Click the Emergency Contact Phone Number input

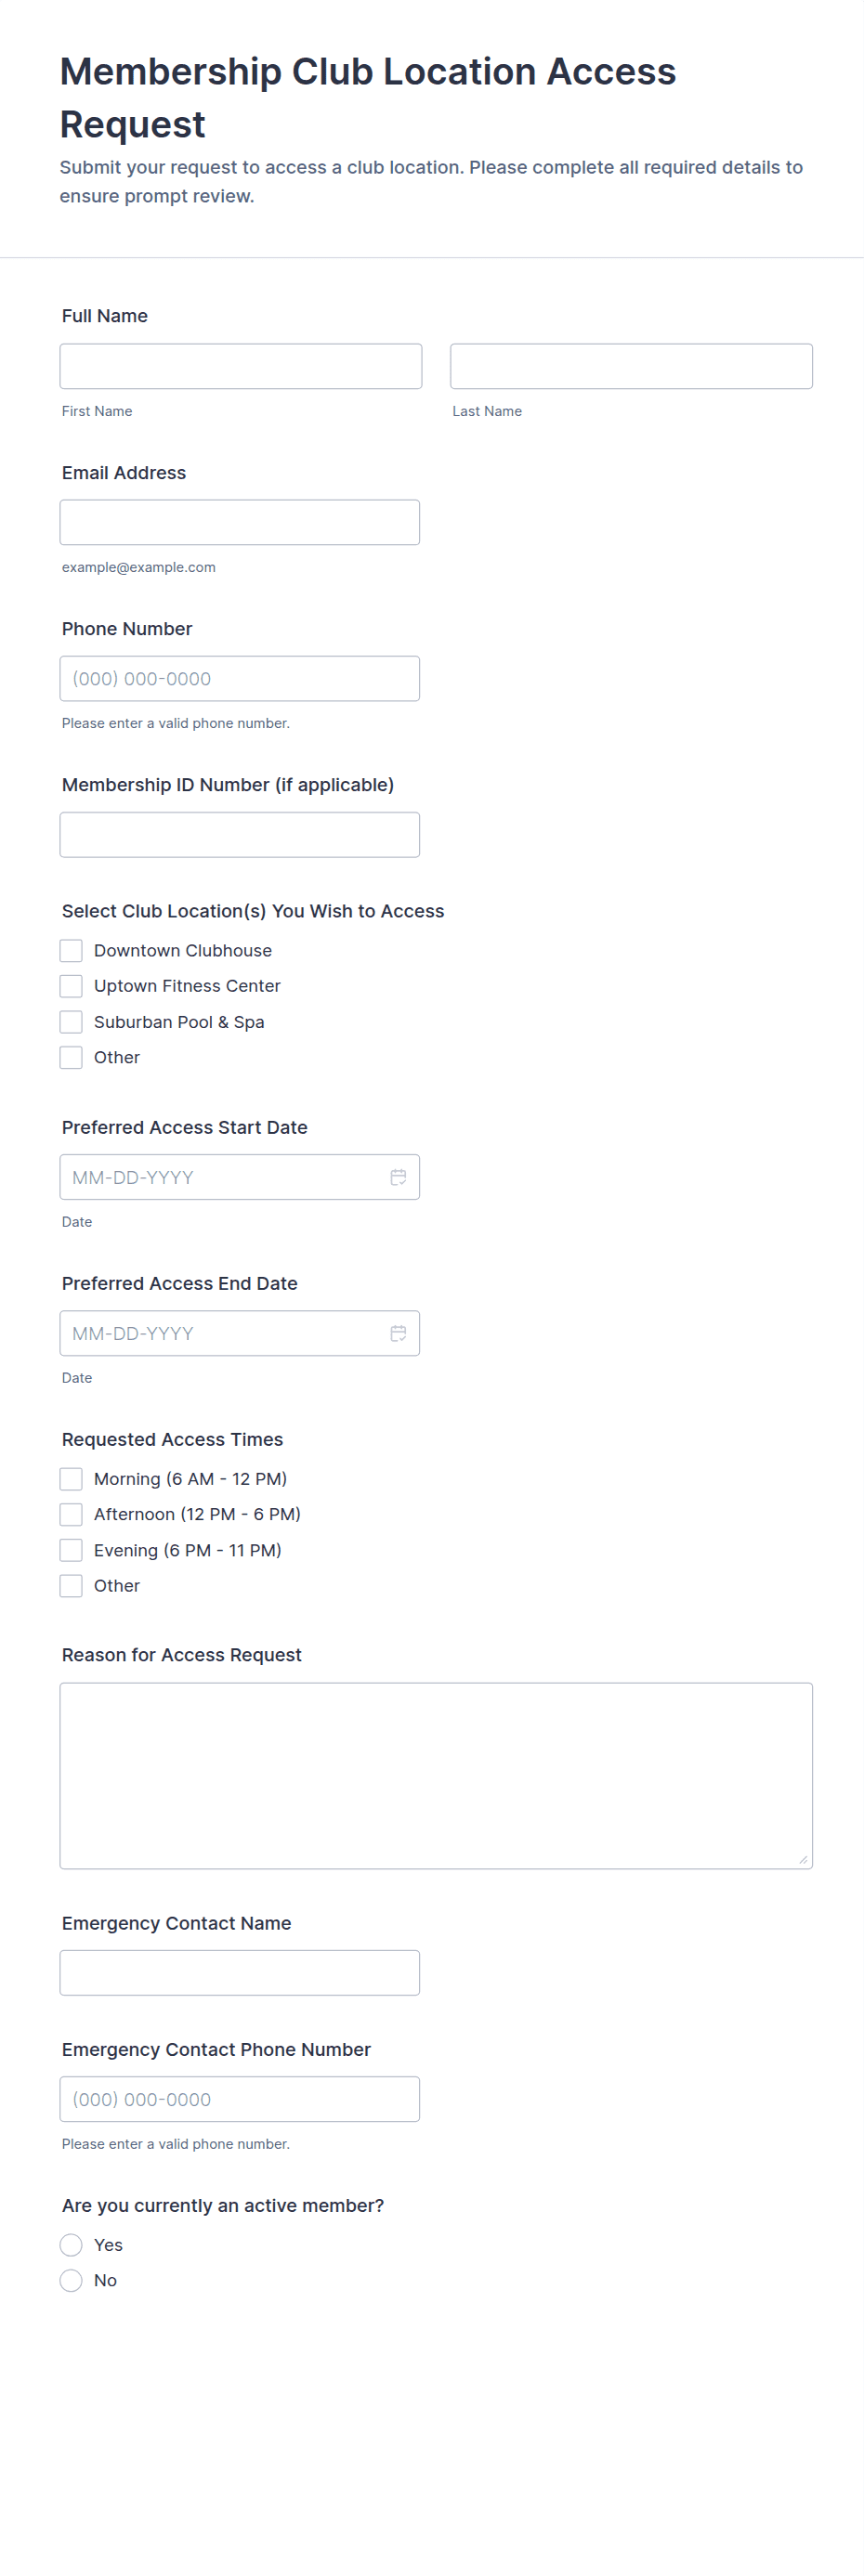pyautogui.click(x=239, y=2099)
